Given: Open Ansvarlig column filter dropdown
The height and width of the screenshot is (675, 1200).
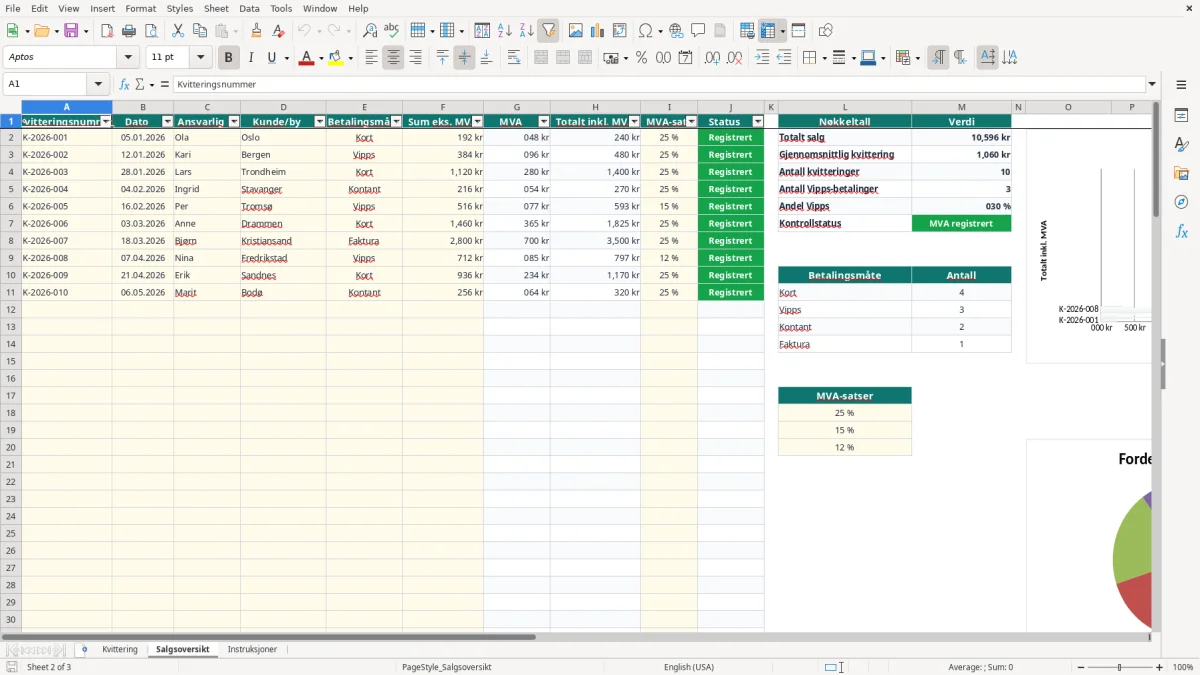Looking at the screenshot, I should 234,122.
